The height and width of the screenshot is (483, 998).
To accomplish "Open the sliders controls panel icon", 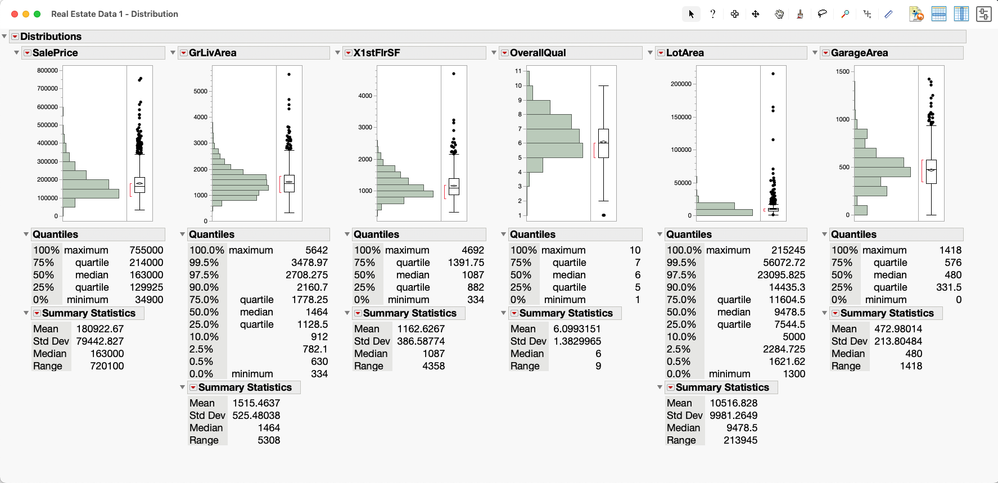I will (x=983, y=14).
